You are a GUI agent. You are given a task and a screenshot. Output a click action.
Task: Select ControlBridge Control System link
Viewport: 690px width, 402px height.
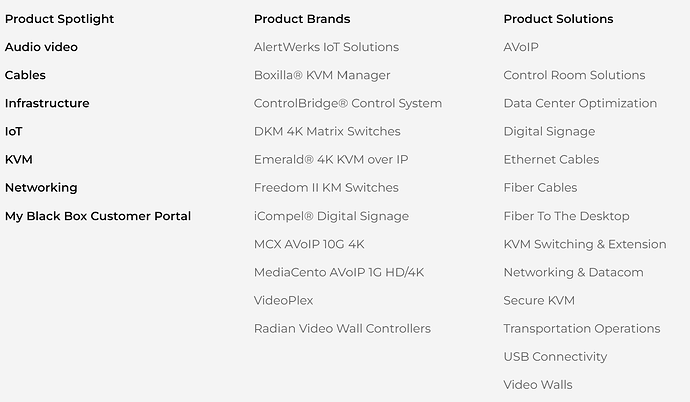[x=348, y=103]
